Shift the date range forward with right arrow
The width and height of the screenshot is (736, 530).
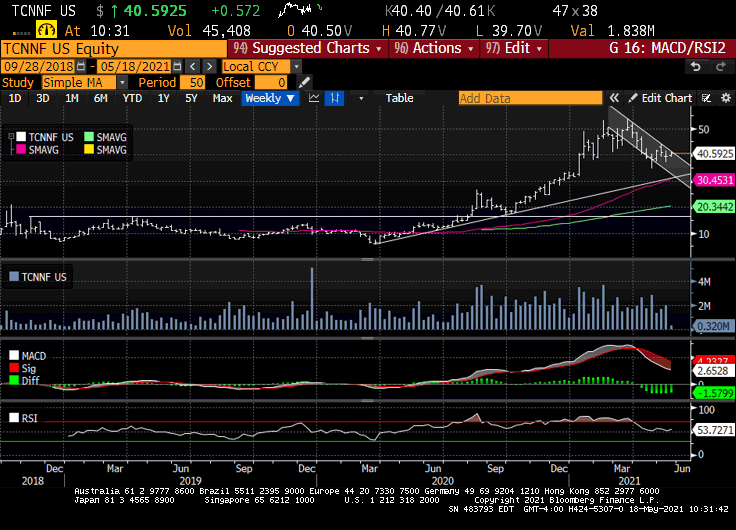coord(209,66)
